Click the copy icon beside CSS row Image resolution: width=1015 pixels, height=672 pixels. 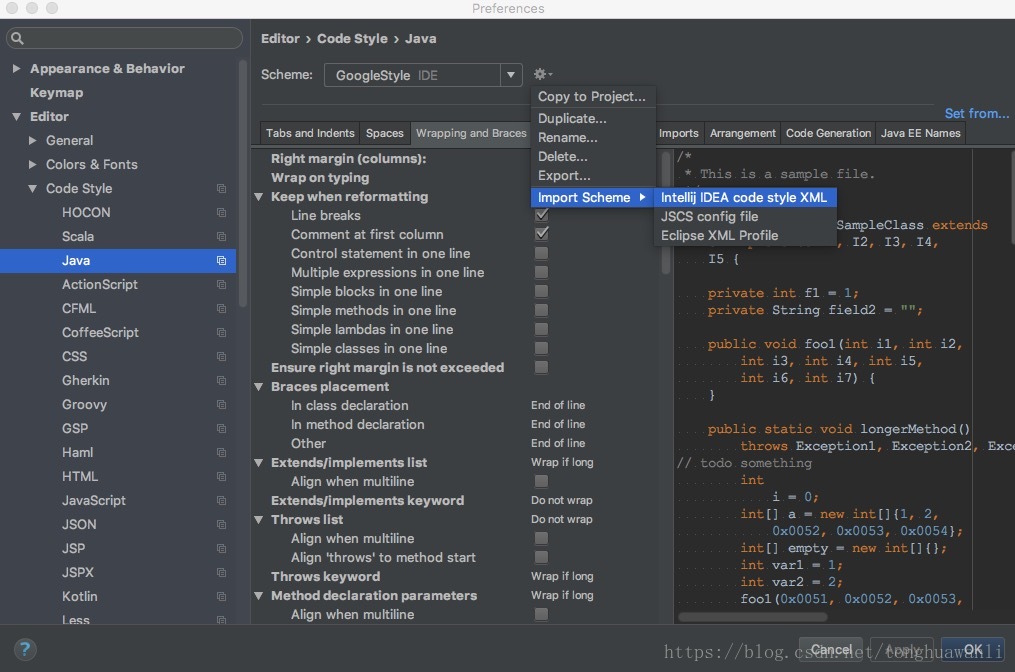pos(221,356)
